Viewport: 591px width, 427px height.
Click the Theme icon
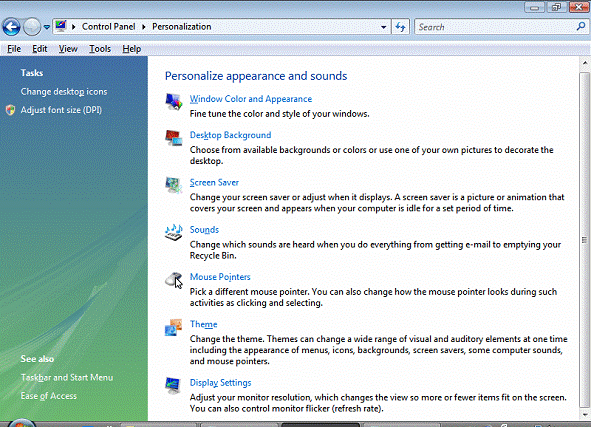coord(174,327)
